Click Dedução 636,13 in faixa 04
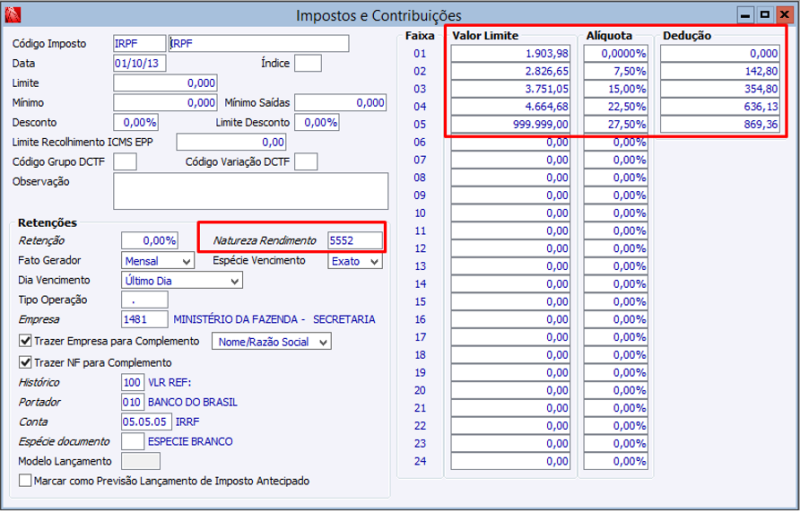The height and width of the screenshot is (513, 800). (x=720, y=107)
